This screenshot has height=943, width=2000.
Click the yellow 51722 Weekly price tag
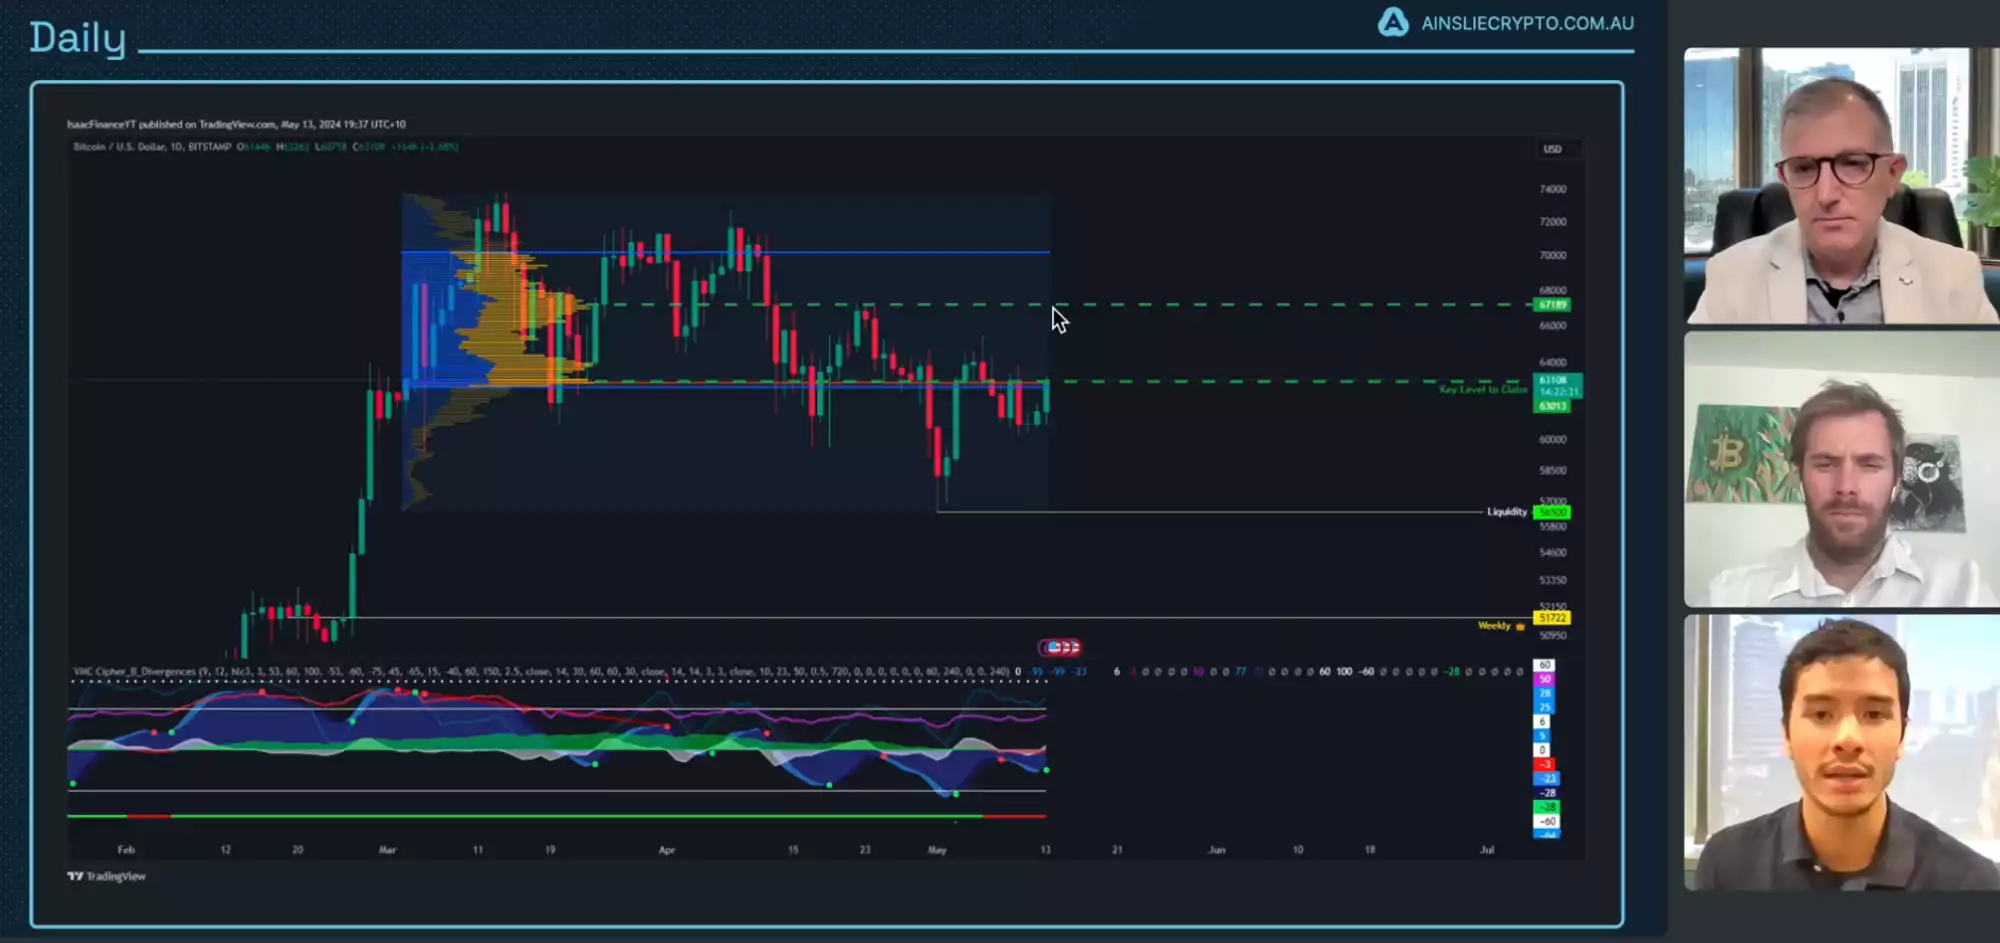tap(1552, 618)
